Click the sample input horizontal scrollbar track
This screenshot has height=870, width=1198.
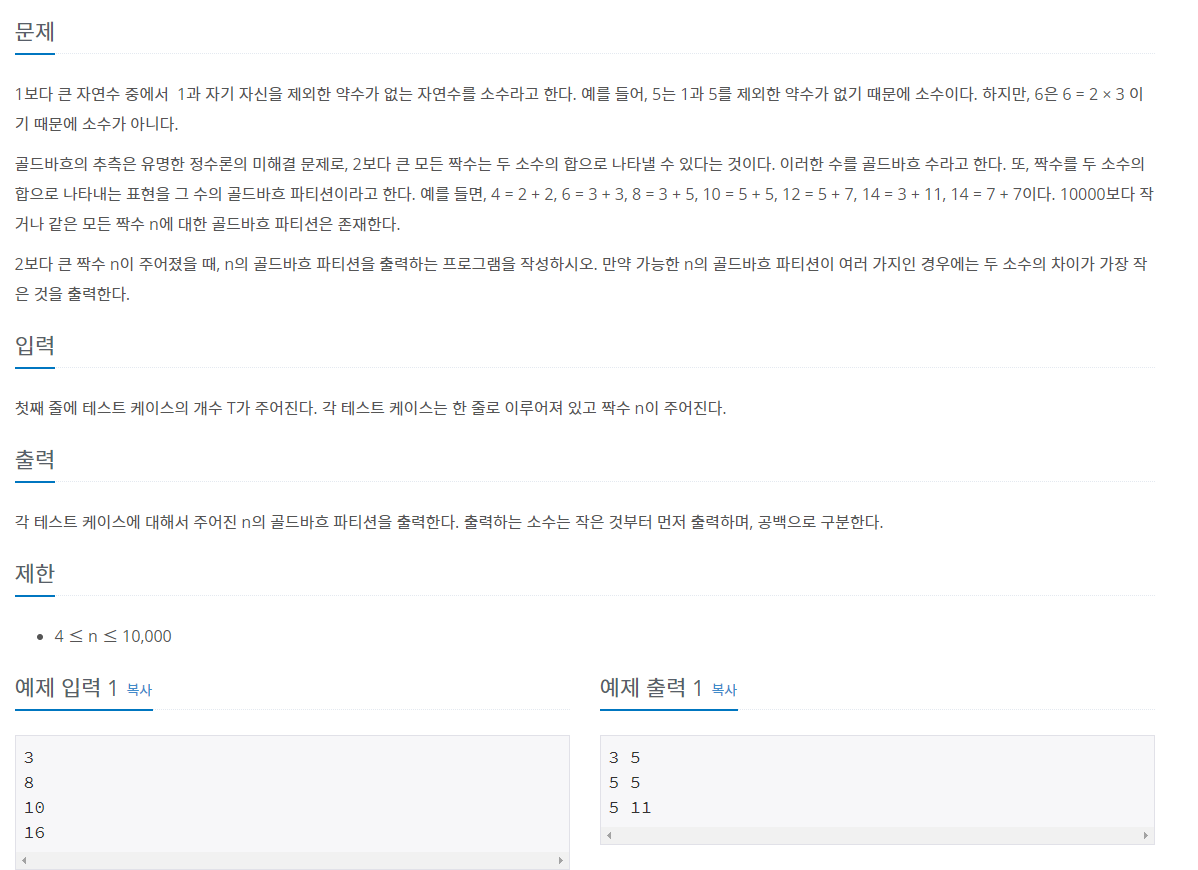pos(293,861)
